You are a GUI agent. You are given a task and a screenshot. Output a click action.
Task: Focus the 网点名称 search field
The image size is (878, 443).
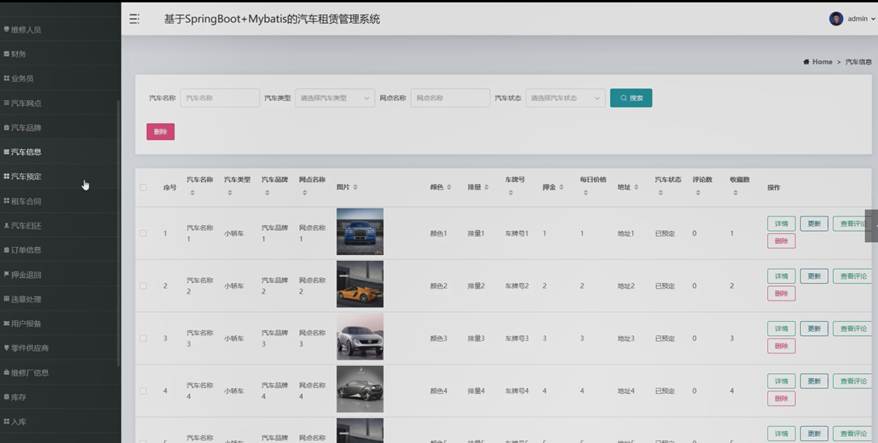click(x=450, y=98)
